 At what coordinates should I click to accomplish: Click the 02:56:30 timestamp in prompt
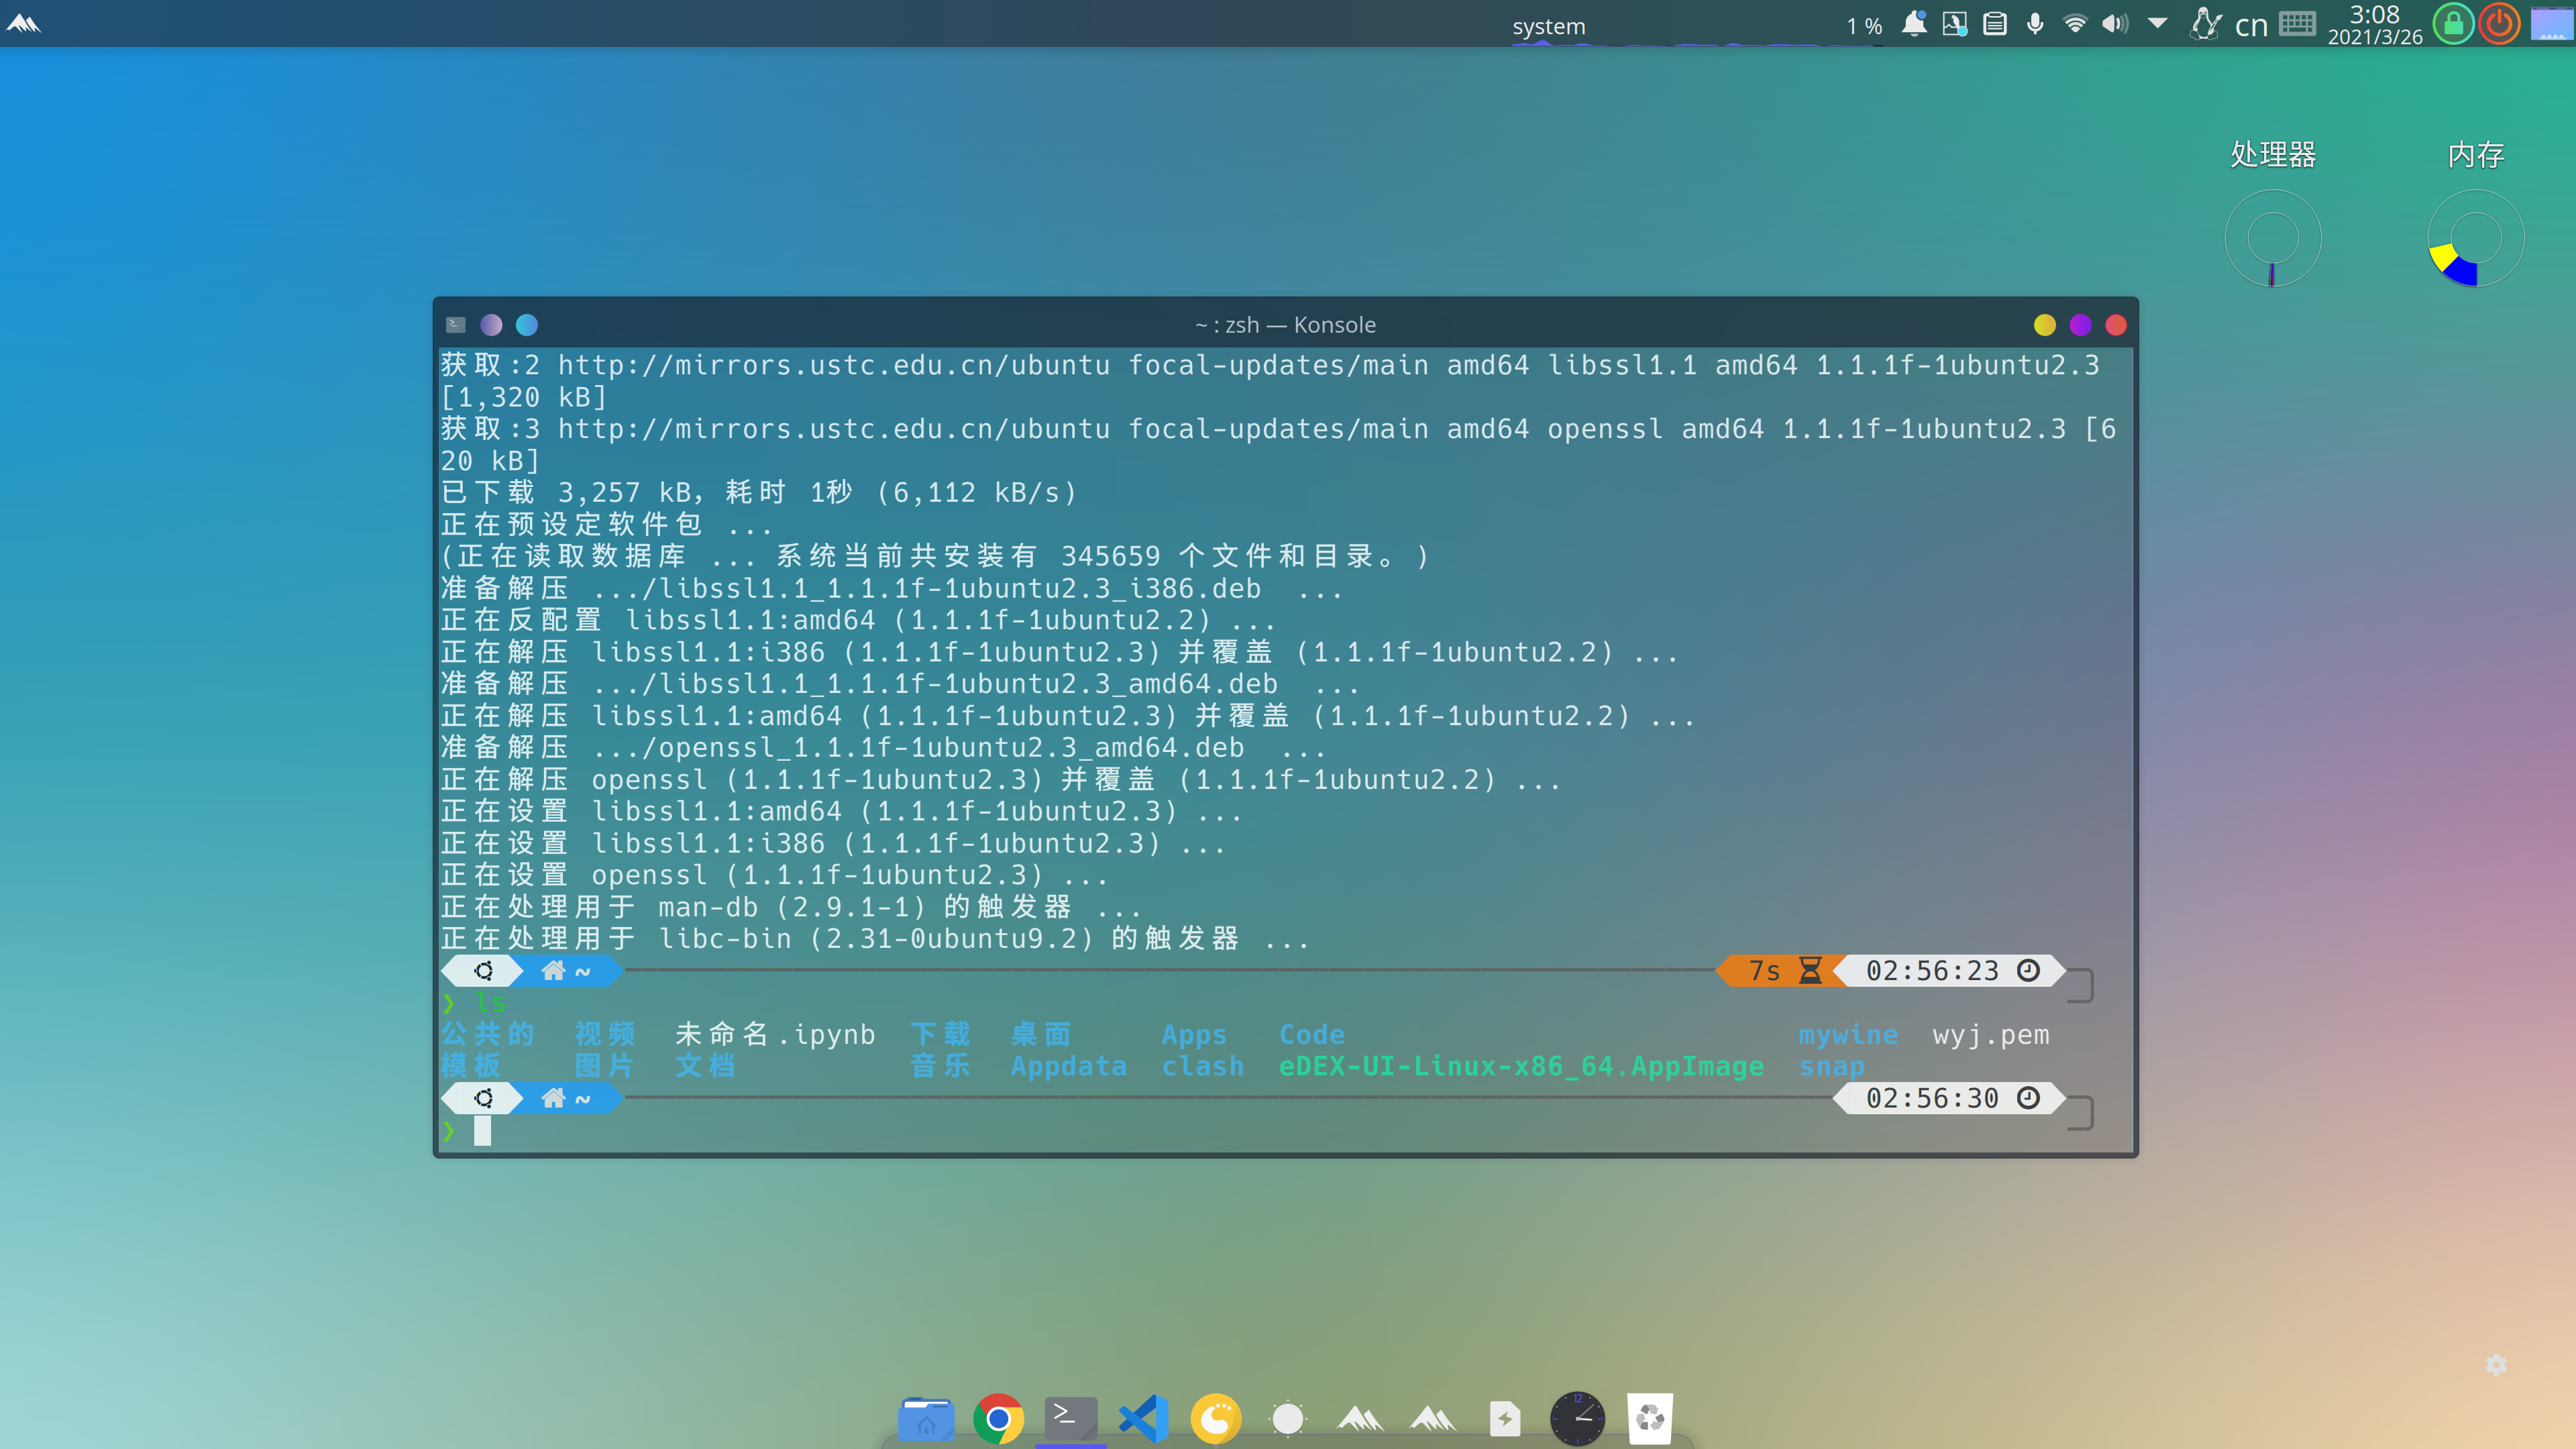point(1932,1098)
